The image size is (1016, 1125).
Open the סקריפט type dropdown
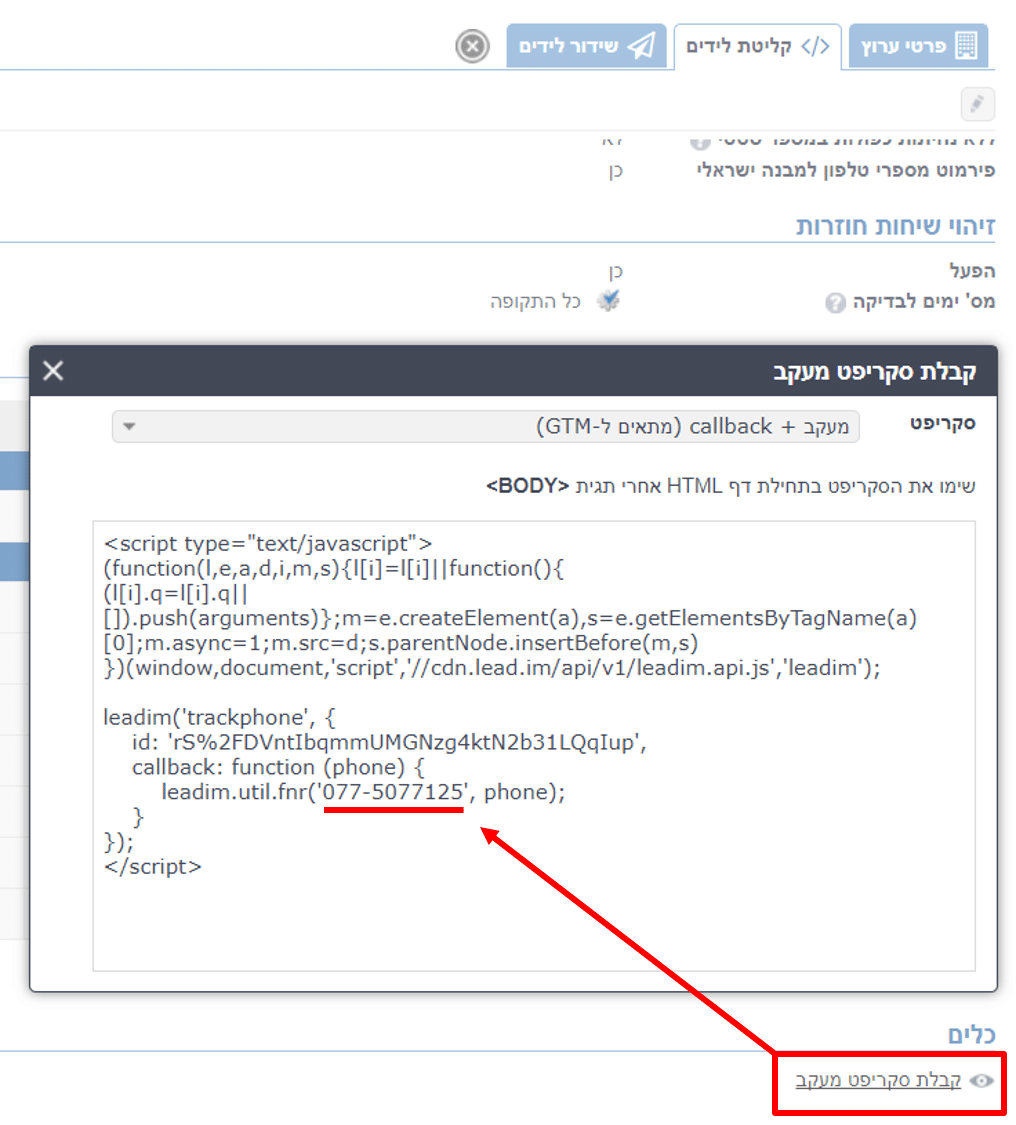(485, 426)
